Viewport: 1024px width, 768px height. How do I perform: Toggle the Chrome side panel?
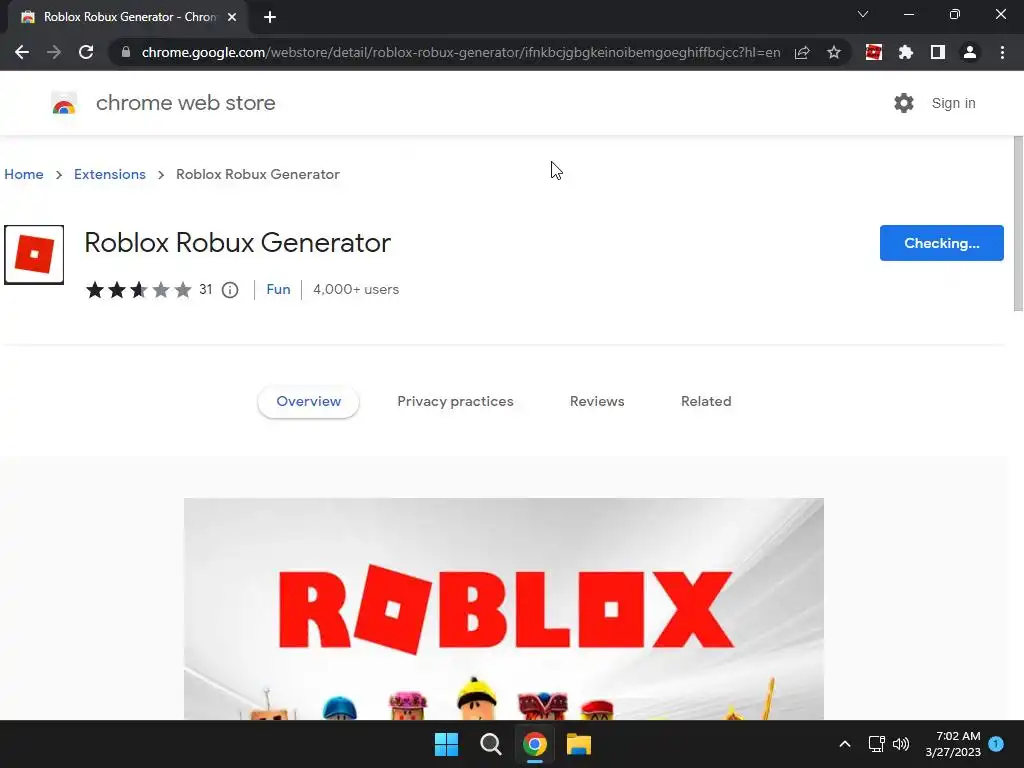(x=938, y=52)
